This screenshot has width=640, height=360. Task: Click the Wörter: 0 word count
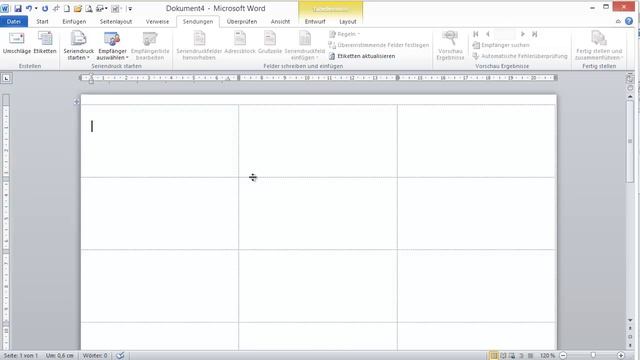(x=95, y=356)
